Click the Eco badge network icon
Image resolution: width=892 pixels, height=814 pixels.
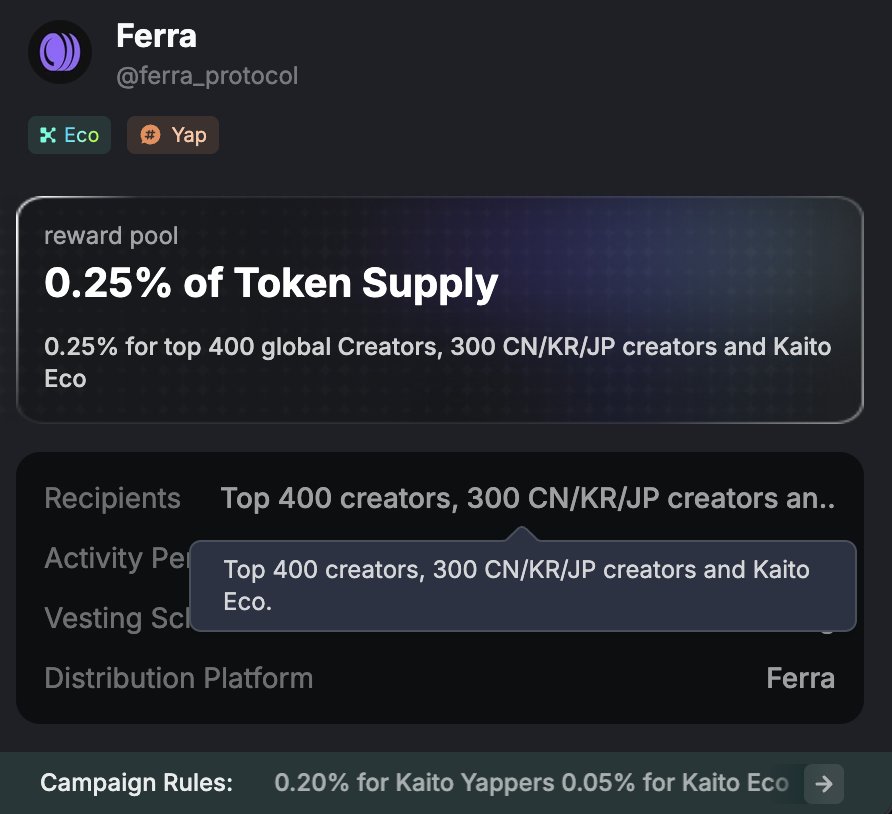tap(47, 135)
